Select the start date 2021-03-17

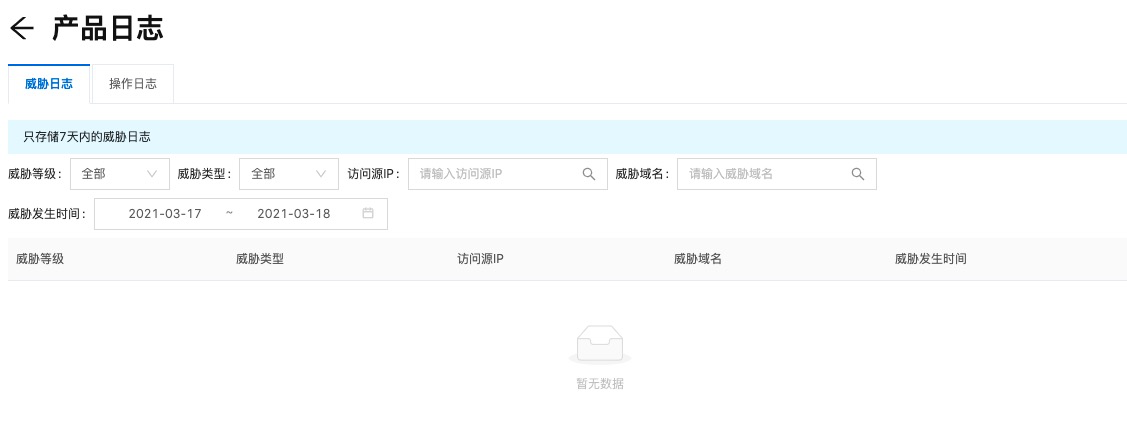click(x=165, y=213)
